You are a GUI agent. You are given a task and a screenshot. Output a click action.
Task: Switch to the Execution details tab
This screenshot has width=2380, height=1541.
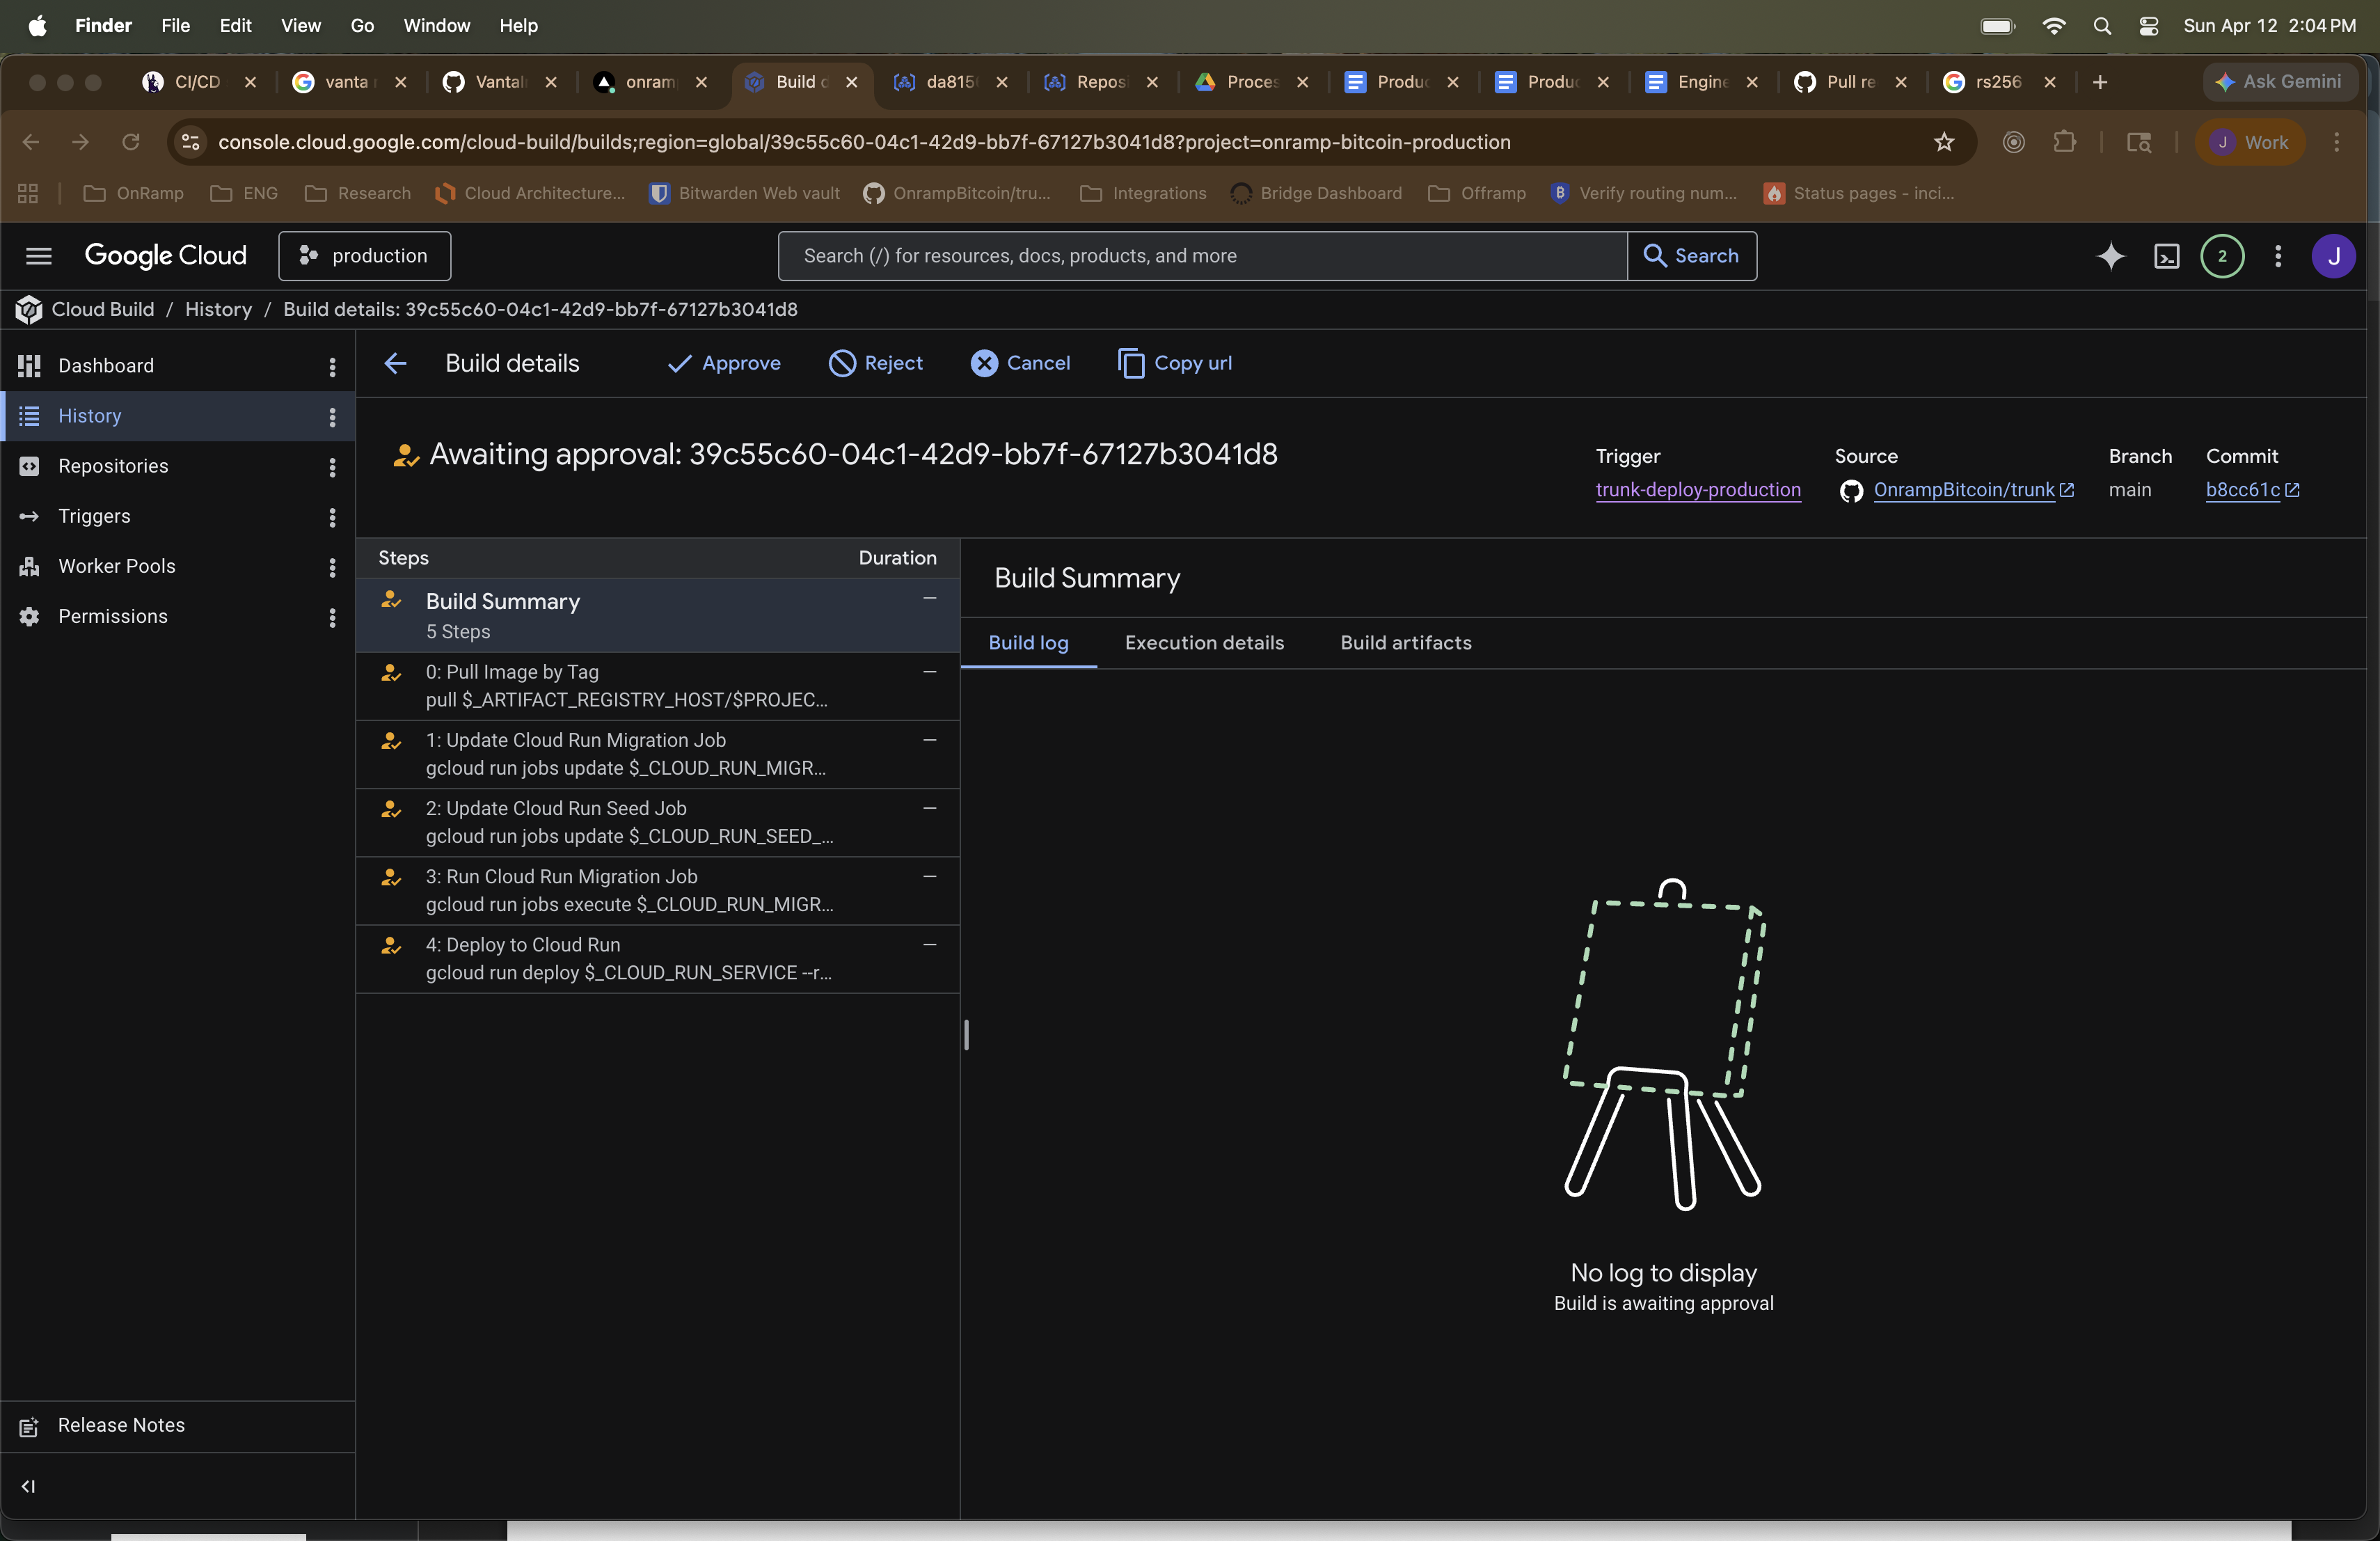pos(1204,643)
